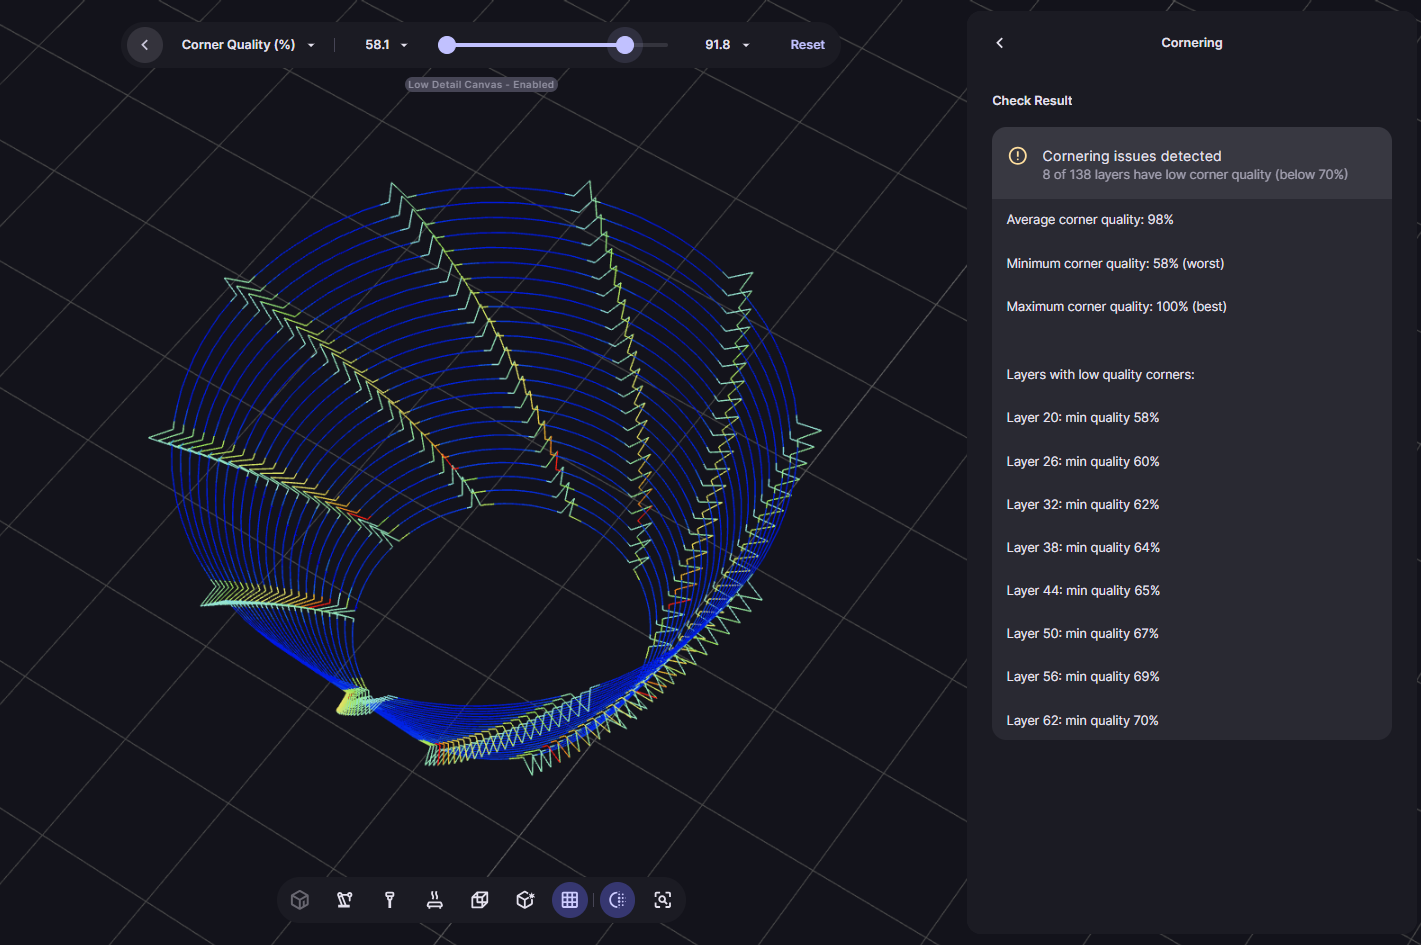The image size is (1421, 945).
Task: Open the 58.1 minimum value dropdown
Action: tap(386, 45)
